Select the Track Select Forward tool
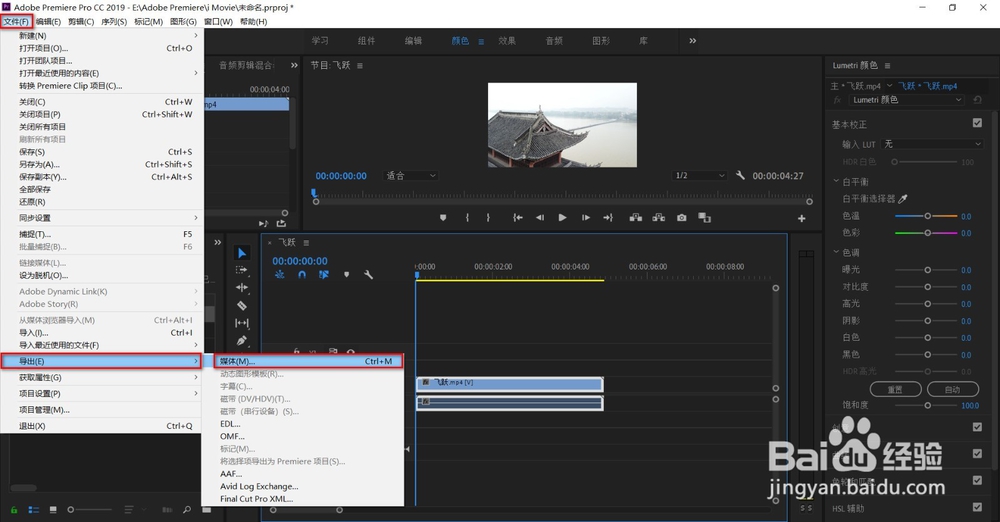The width and height of the screenshot is (1000, 522). pos(242,270)
